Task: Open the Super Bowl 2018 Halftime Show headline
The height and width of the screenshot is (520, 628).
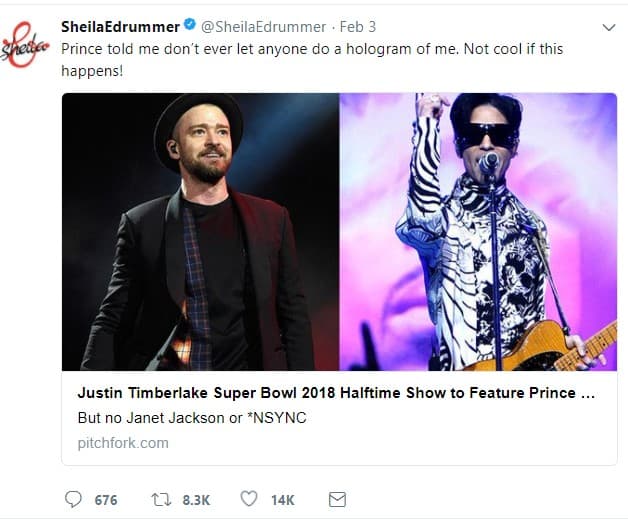Action: click(x=336, y=393)
